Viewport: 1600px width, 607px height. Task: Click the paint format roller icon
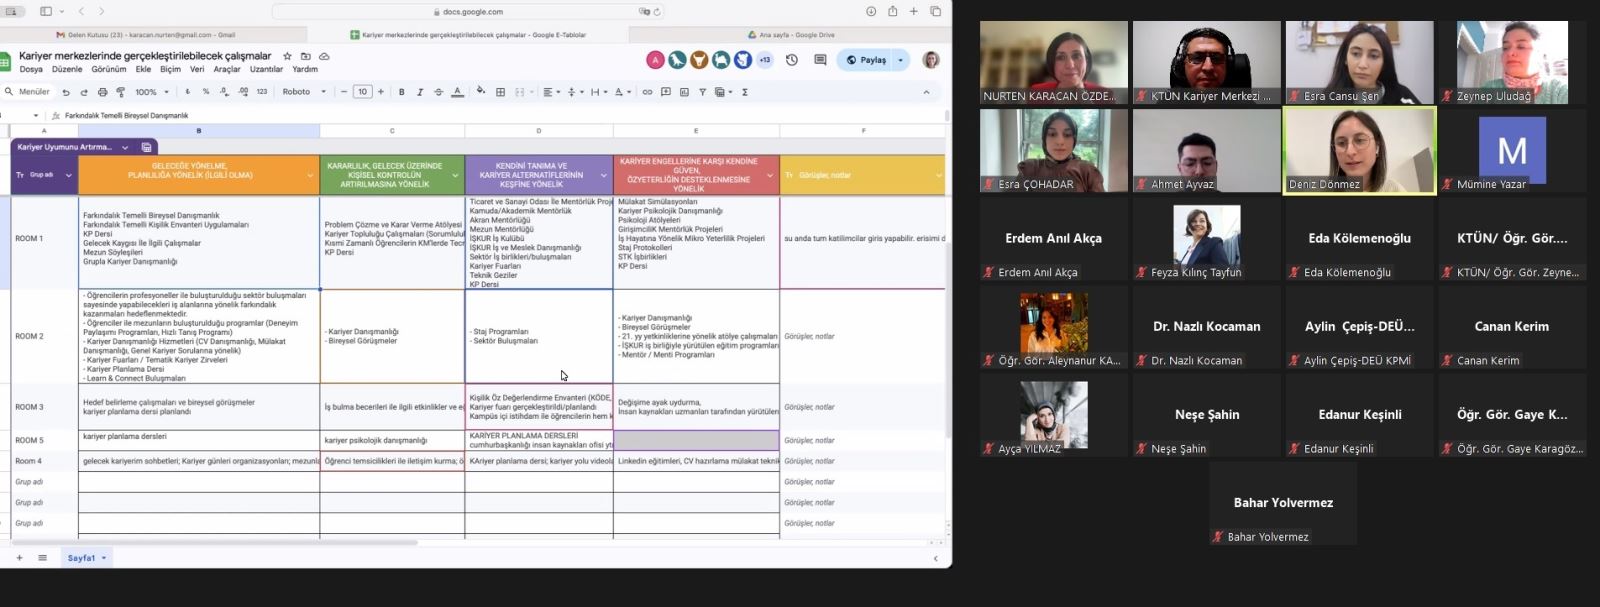tap(120, 92)
